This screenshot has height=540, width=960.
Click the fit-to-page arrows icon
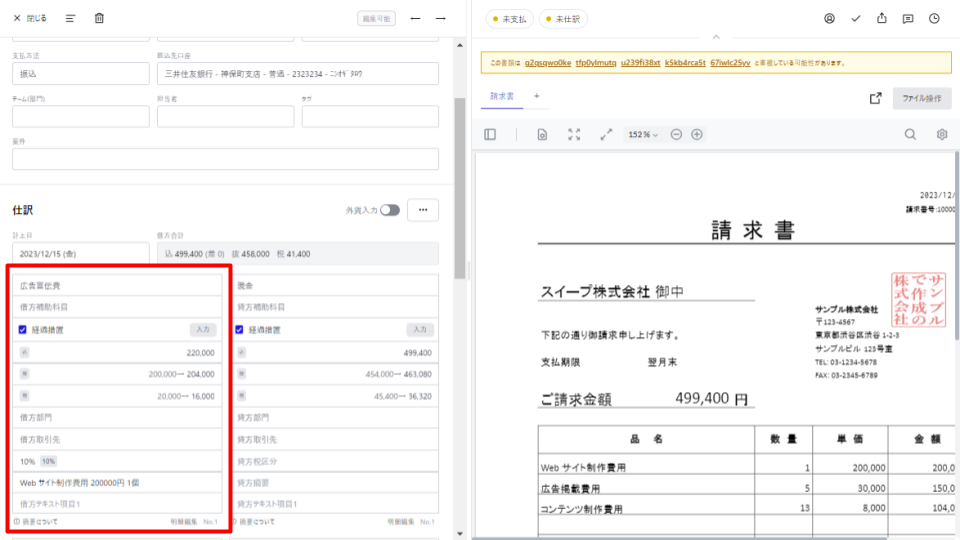pyautogui.click(x=574, y=134)
